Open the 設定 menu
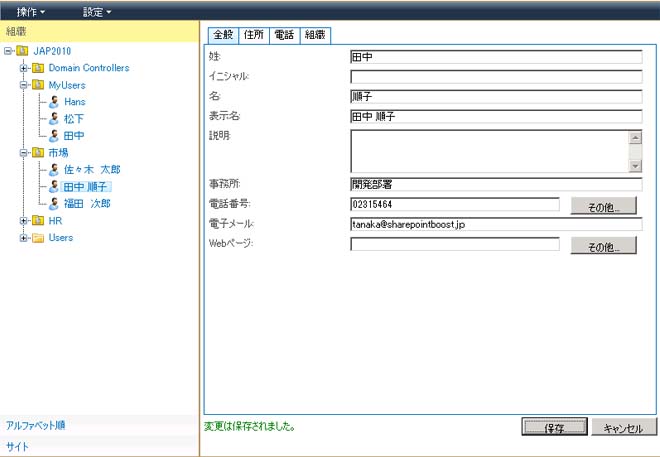The height and width of the screenshot is (457, 660). (x=97, y=12)
